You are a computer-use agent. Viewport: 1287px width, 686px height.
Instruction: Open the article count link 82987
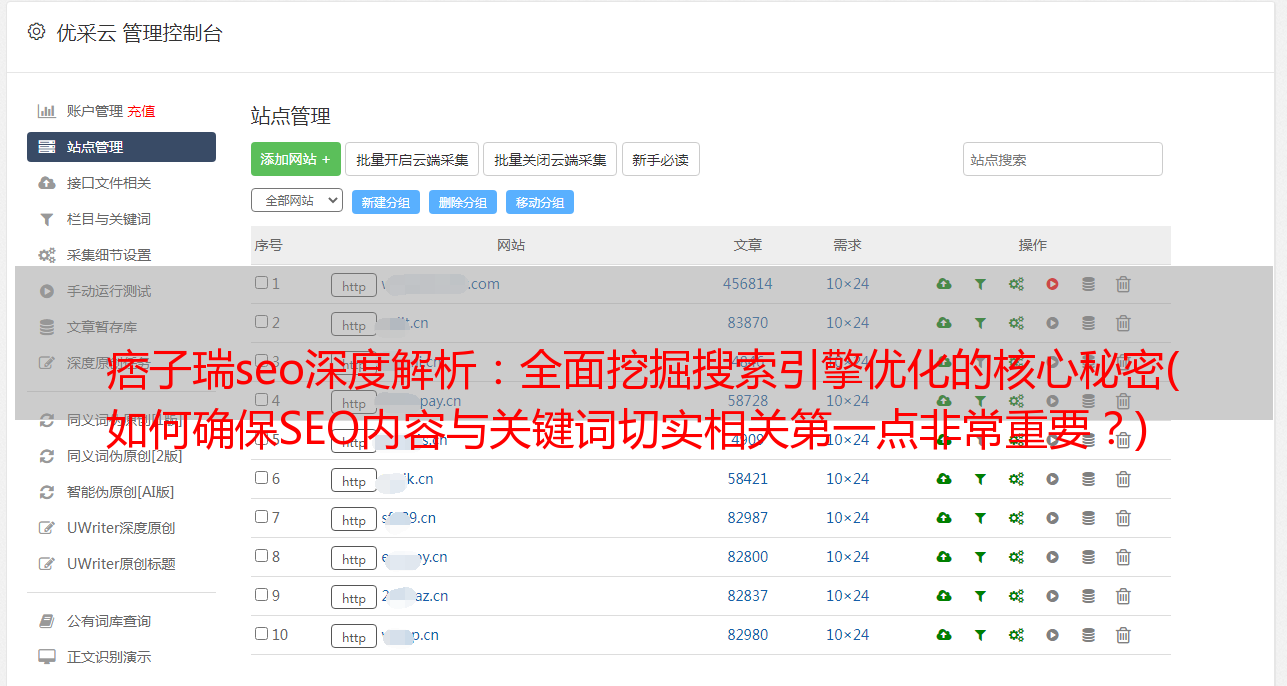(748, 518)
